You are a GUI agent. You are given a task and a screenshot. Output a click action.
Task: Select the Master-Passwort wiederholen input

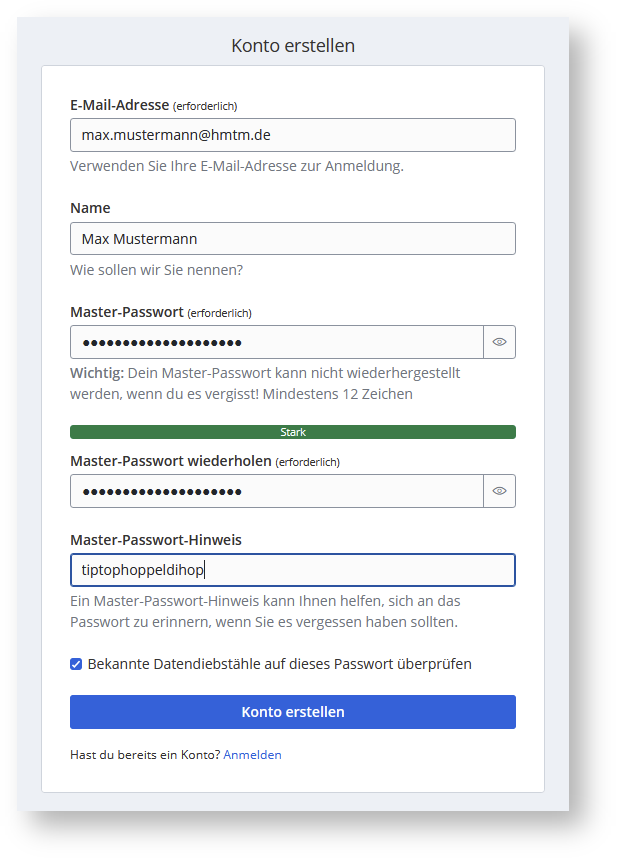point(276,491)
